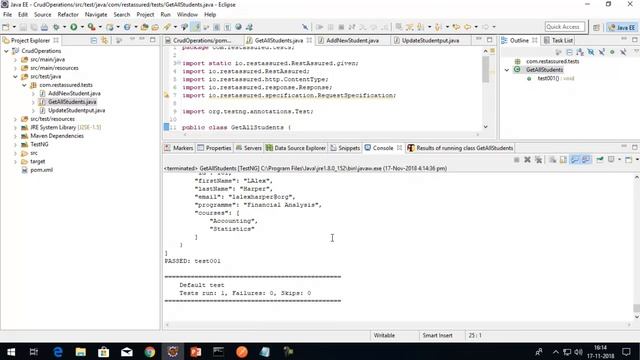Collapse GetAllStudents class in Outline
Screen dimensions: 640x360
pyautogui.click(x=507, y=70)
